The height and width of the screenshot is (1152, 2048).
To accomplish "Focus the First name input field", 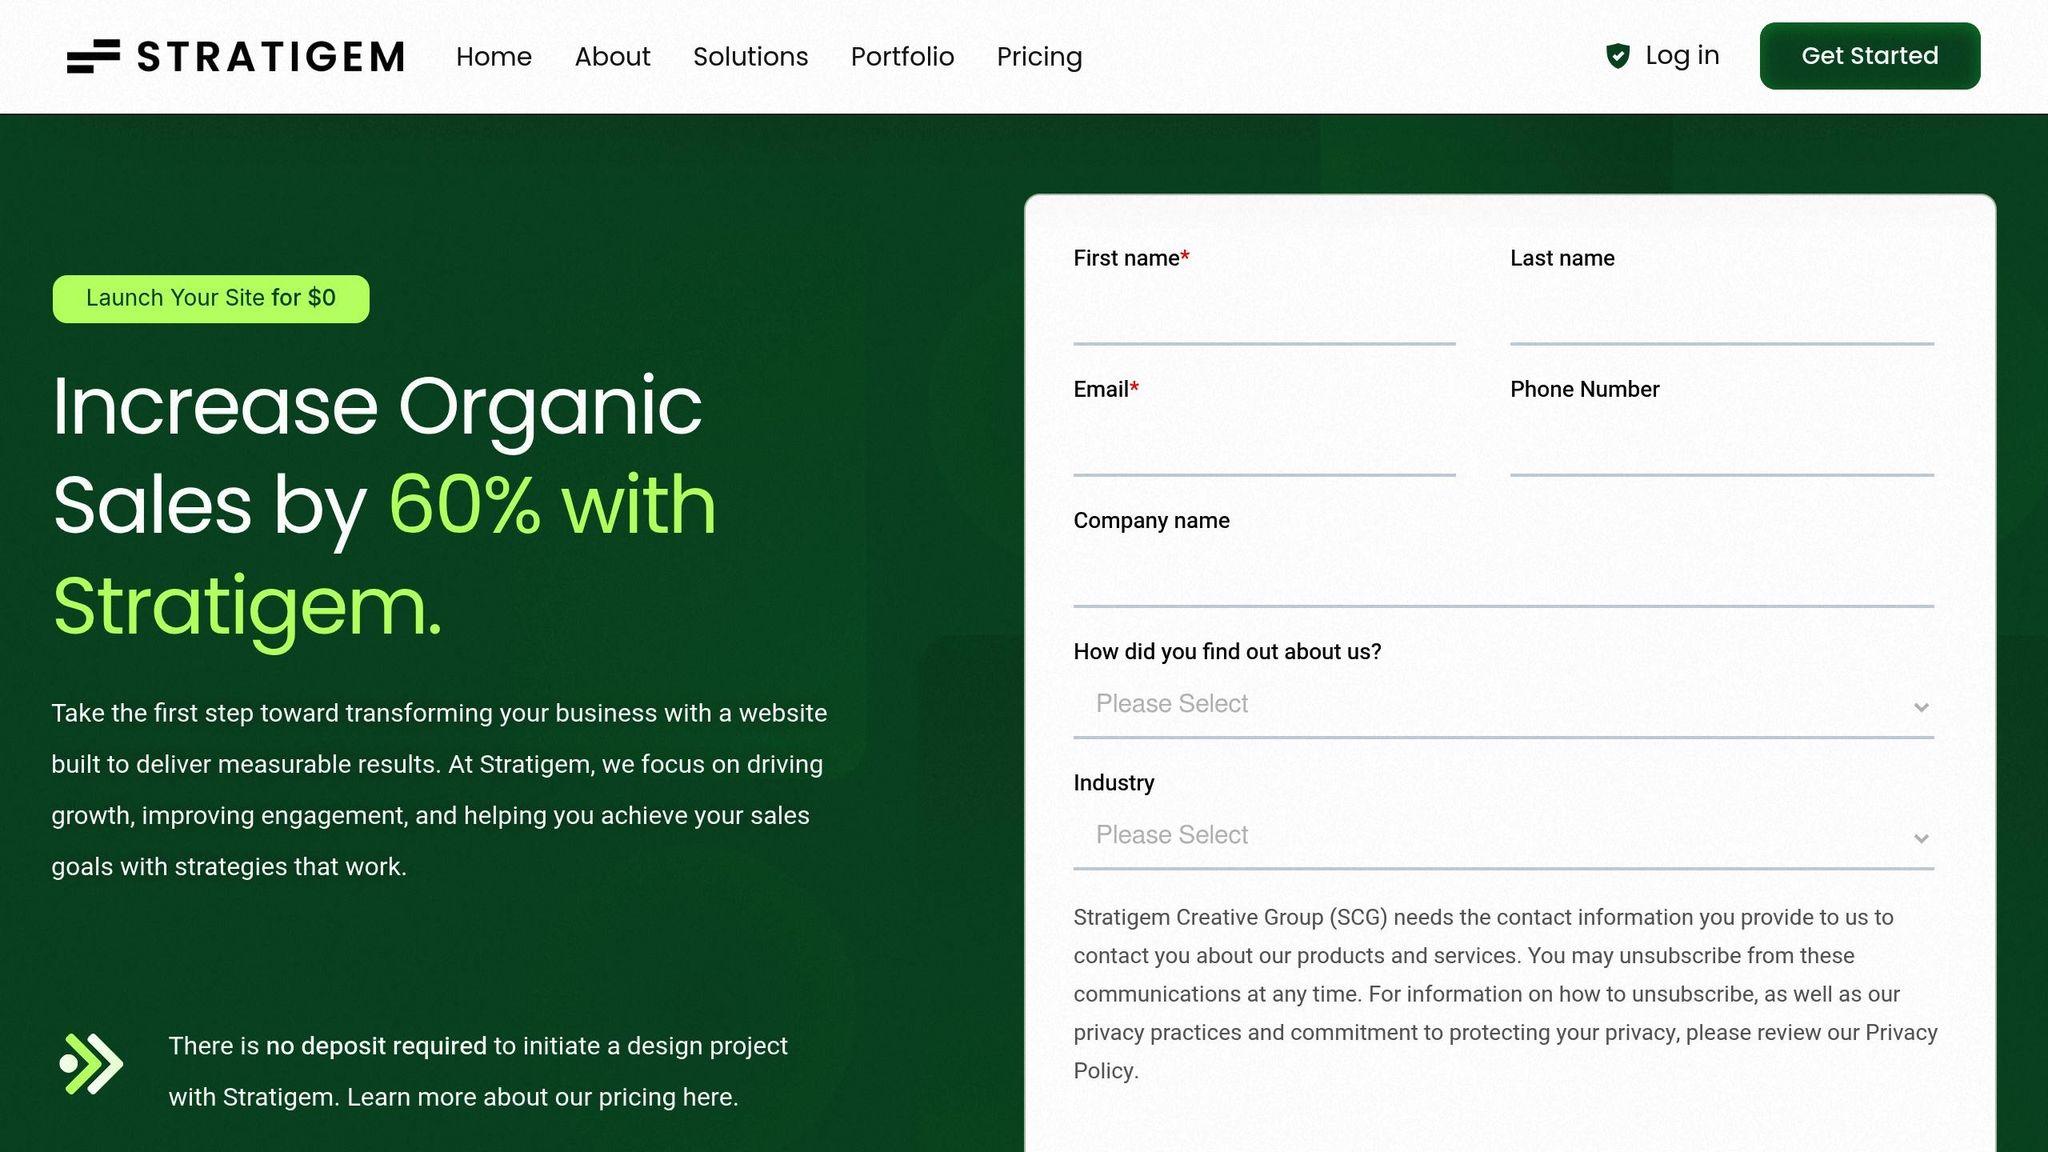I will pyautogui.click(x=1263, y=316).
